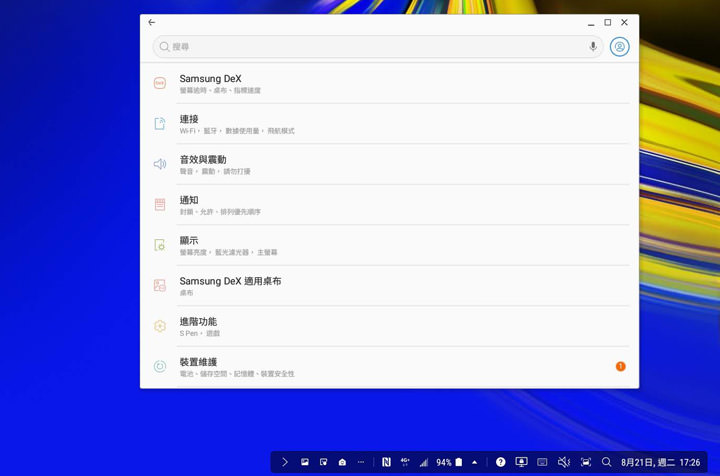The width and height of the screenshot is (720, 476).
Task: Open the Samsung account profile icon
Action: tap(619, 46)
